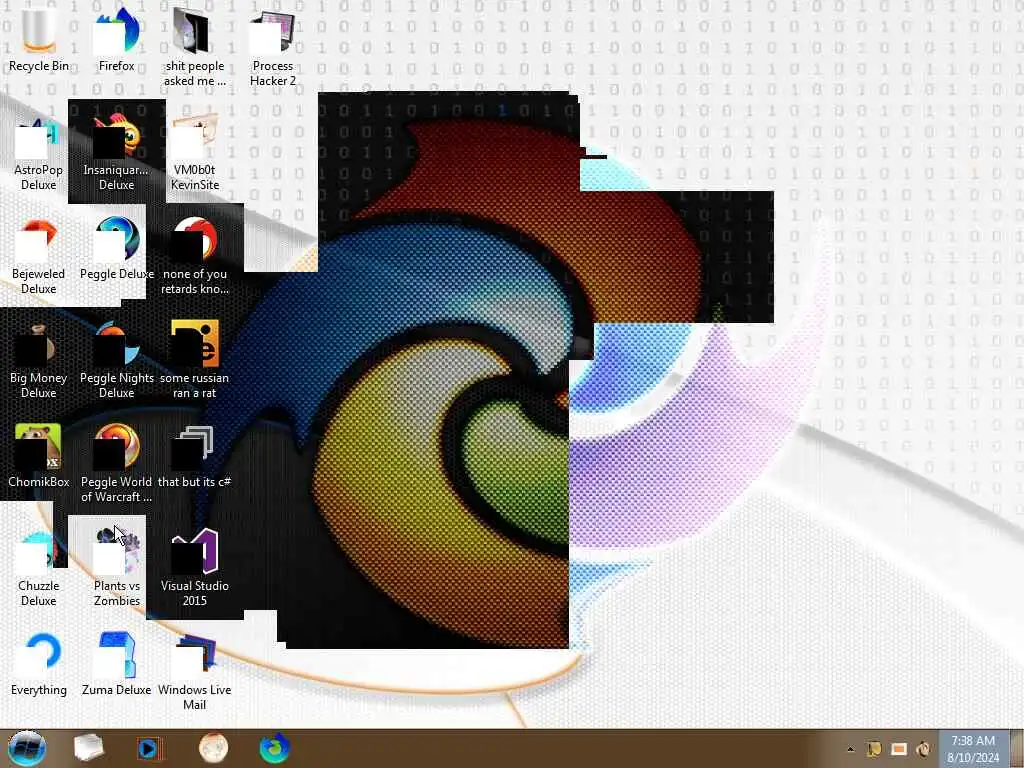Select Windows Live Mail shortcut

[x=195, y=672]
